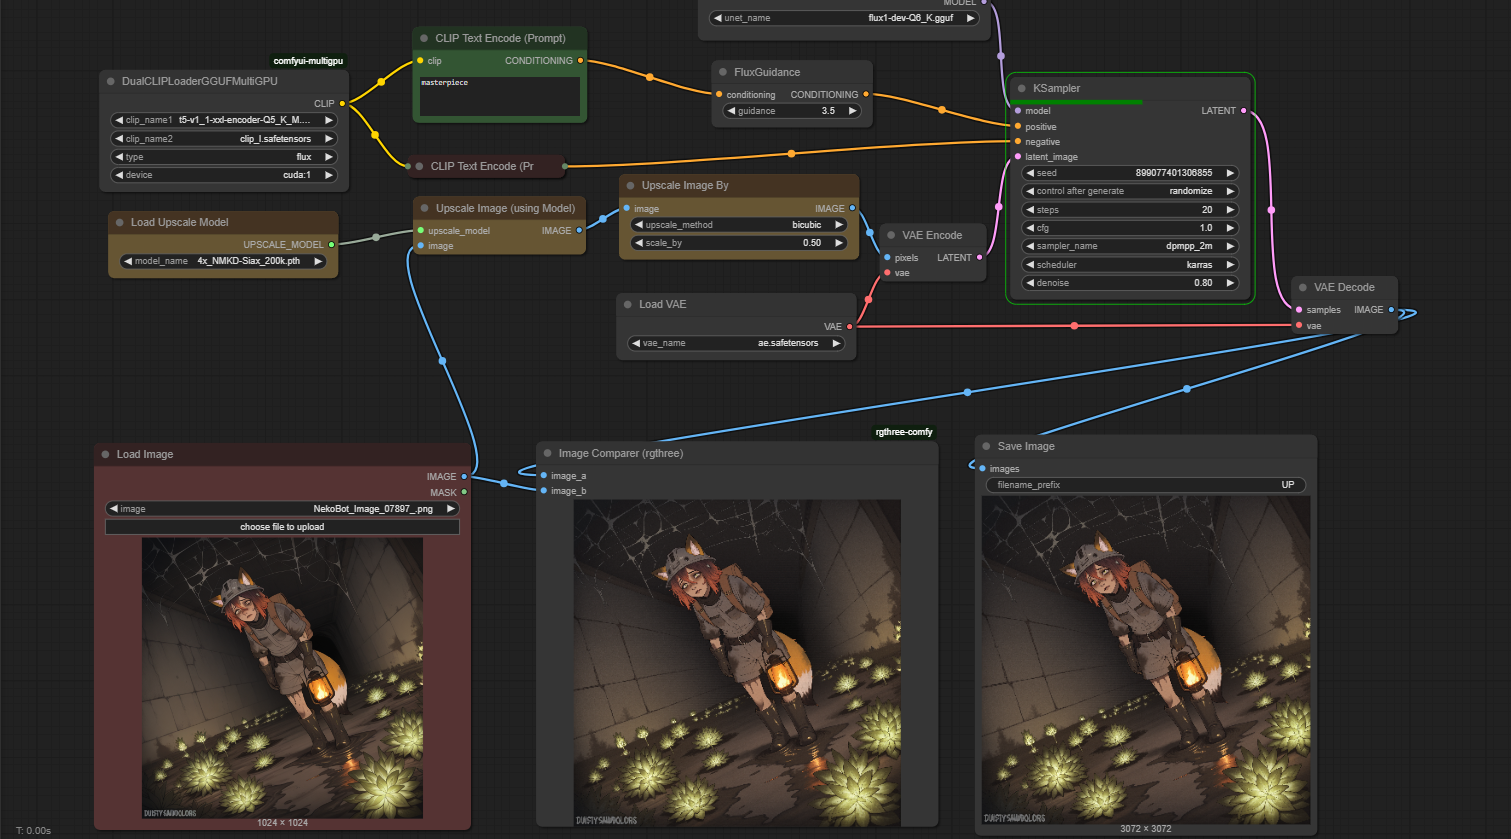1511x839 pixels.
Task: Open the clip_name2 clip_l.safetensors dropdown
Action: [224, 139]
